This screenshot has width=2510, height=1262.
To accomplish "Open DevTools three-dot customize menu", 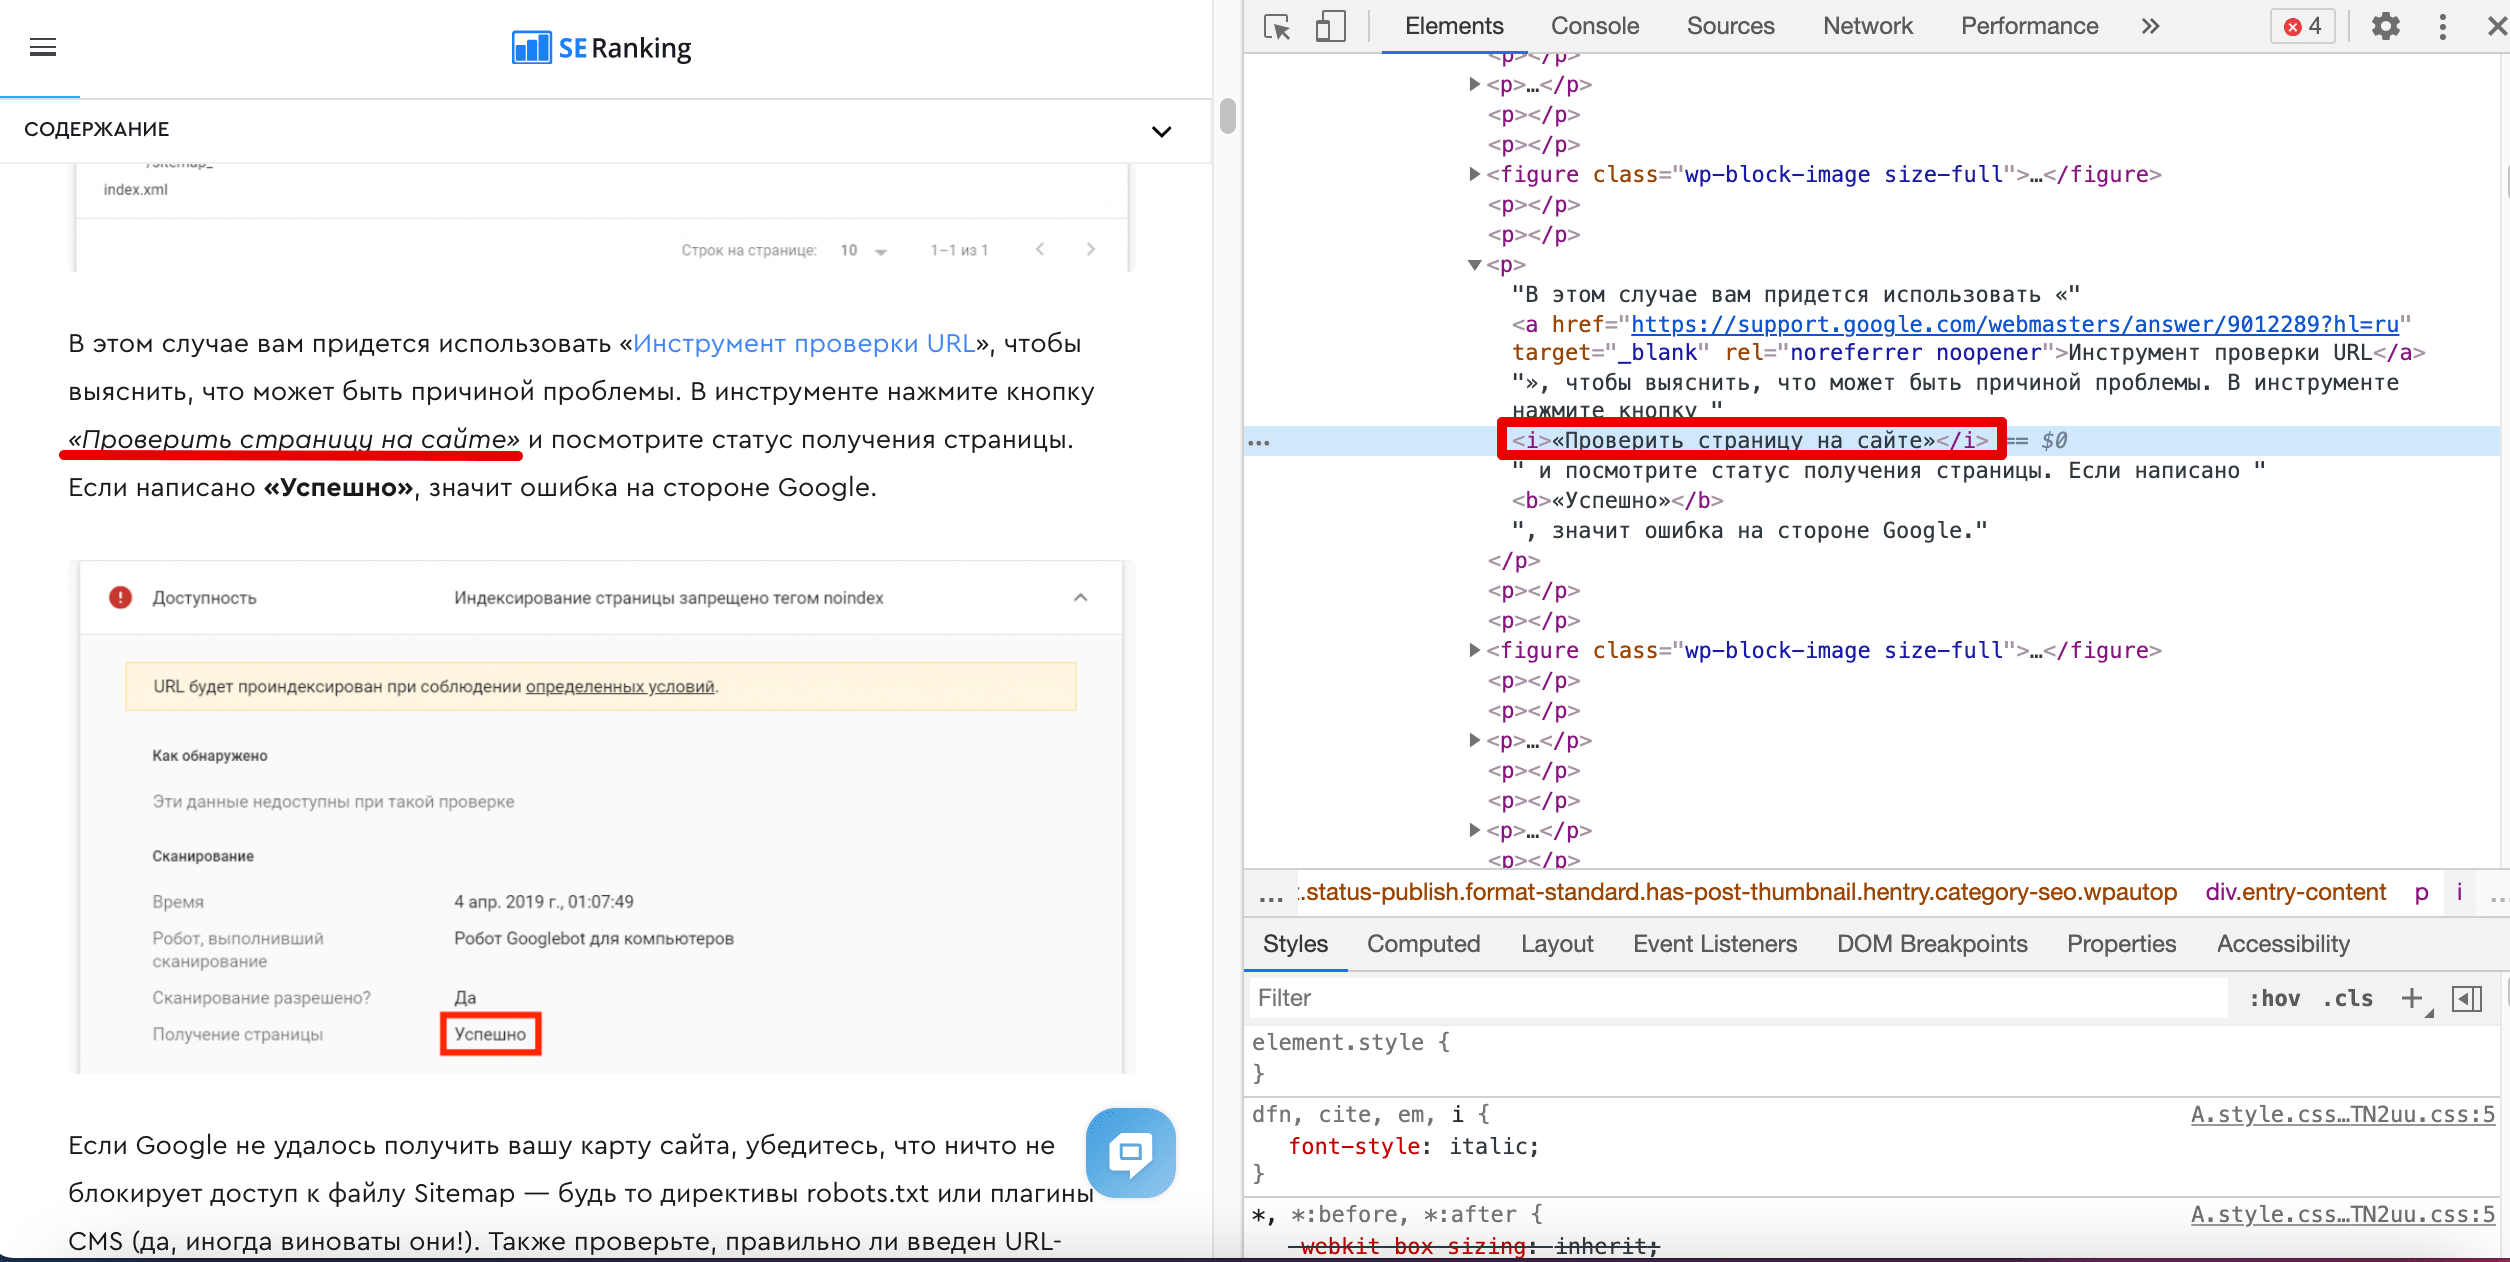I will pyautogui.click(x=2442, y=27).
